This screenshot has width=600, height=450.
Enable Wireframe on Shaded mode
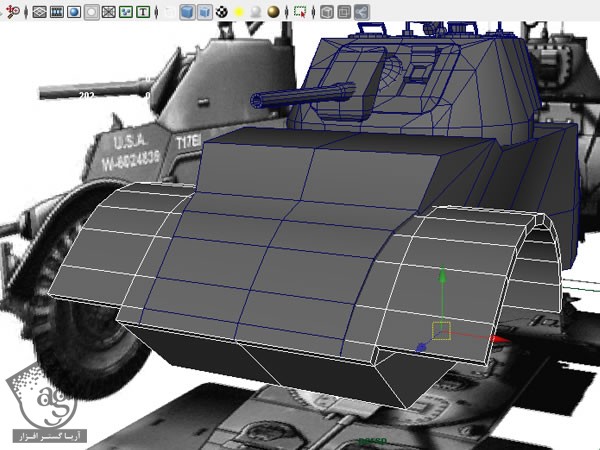tap(204, 13)
